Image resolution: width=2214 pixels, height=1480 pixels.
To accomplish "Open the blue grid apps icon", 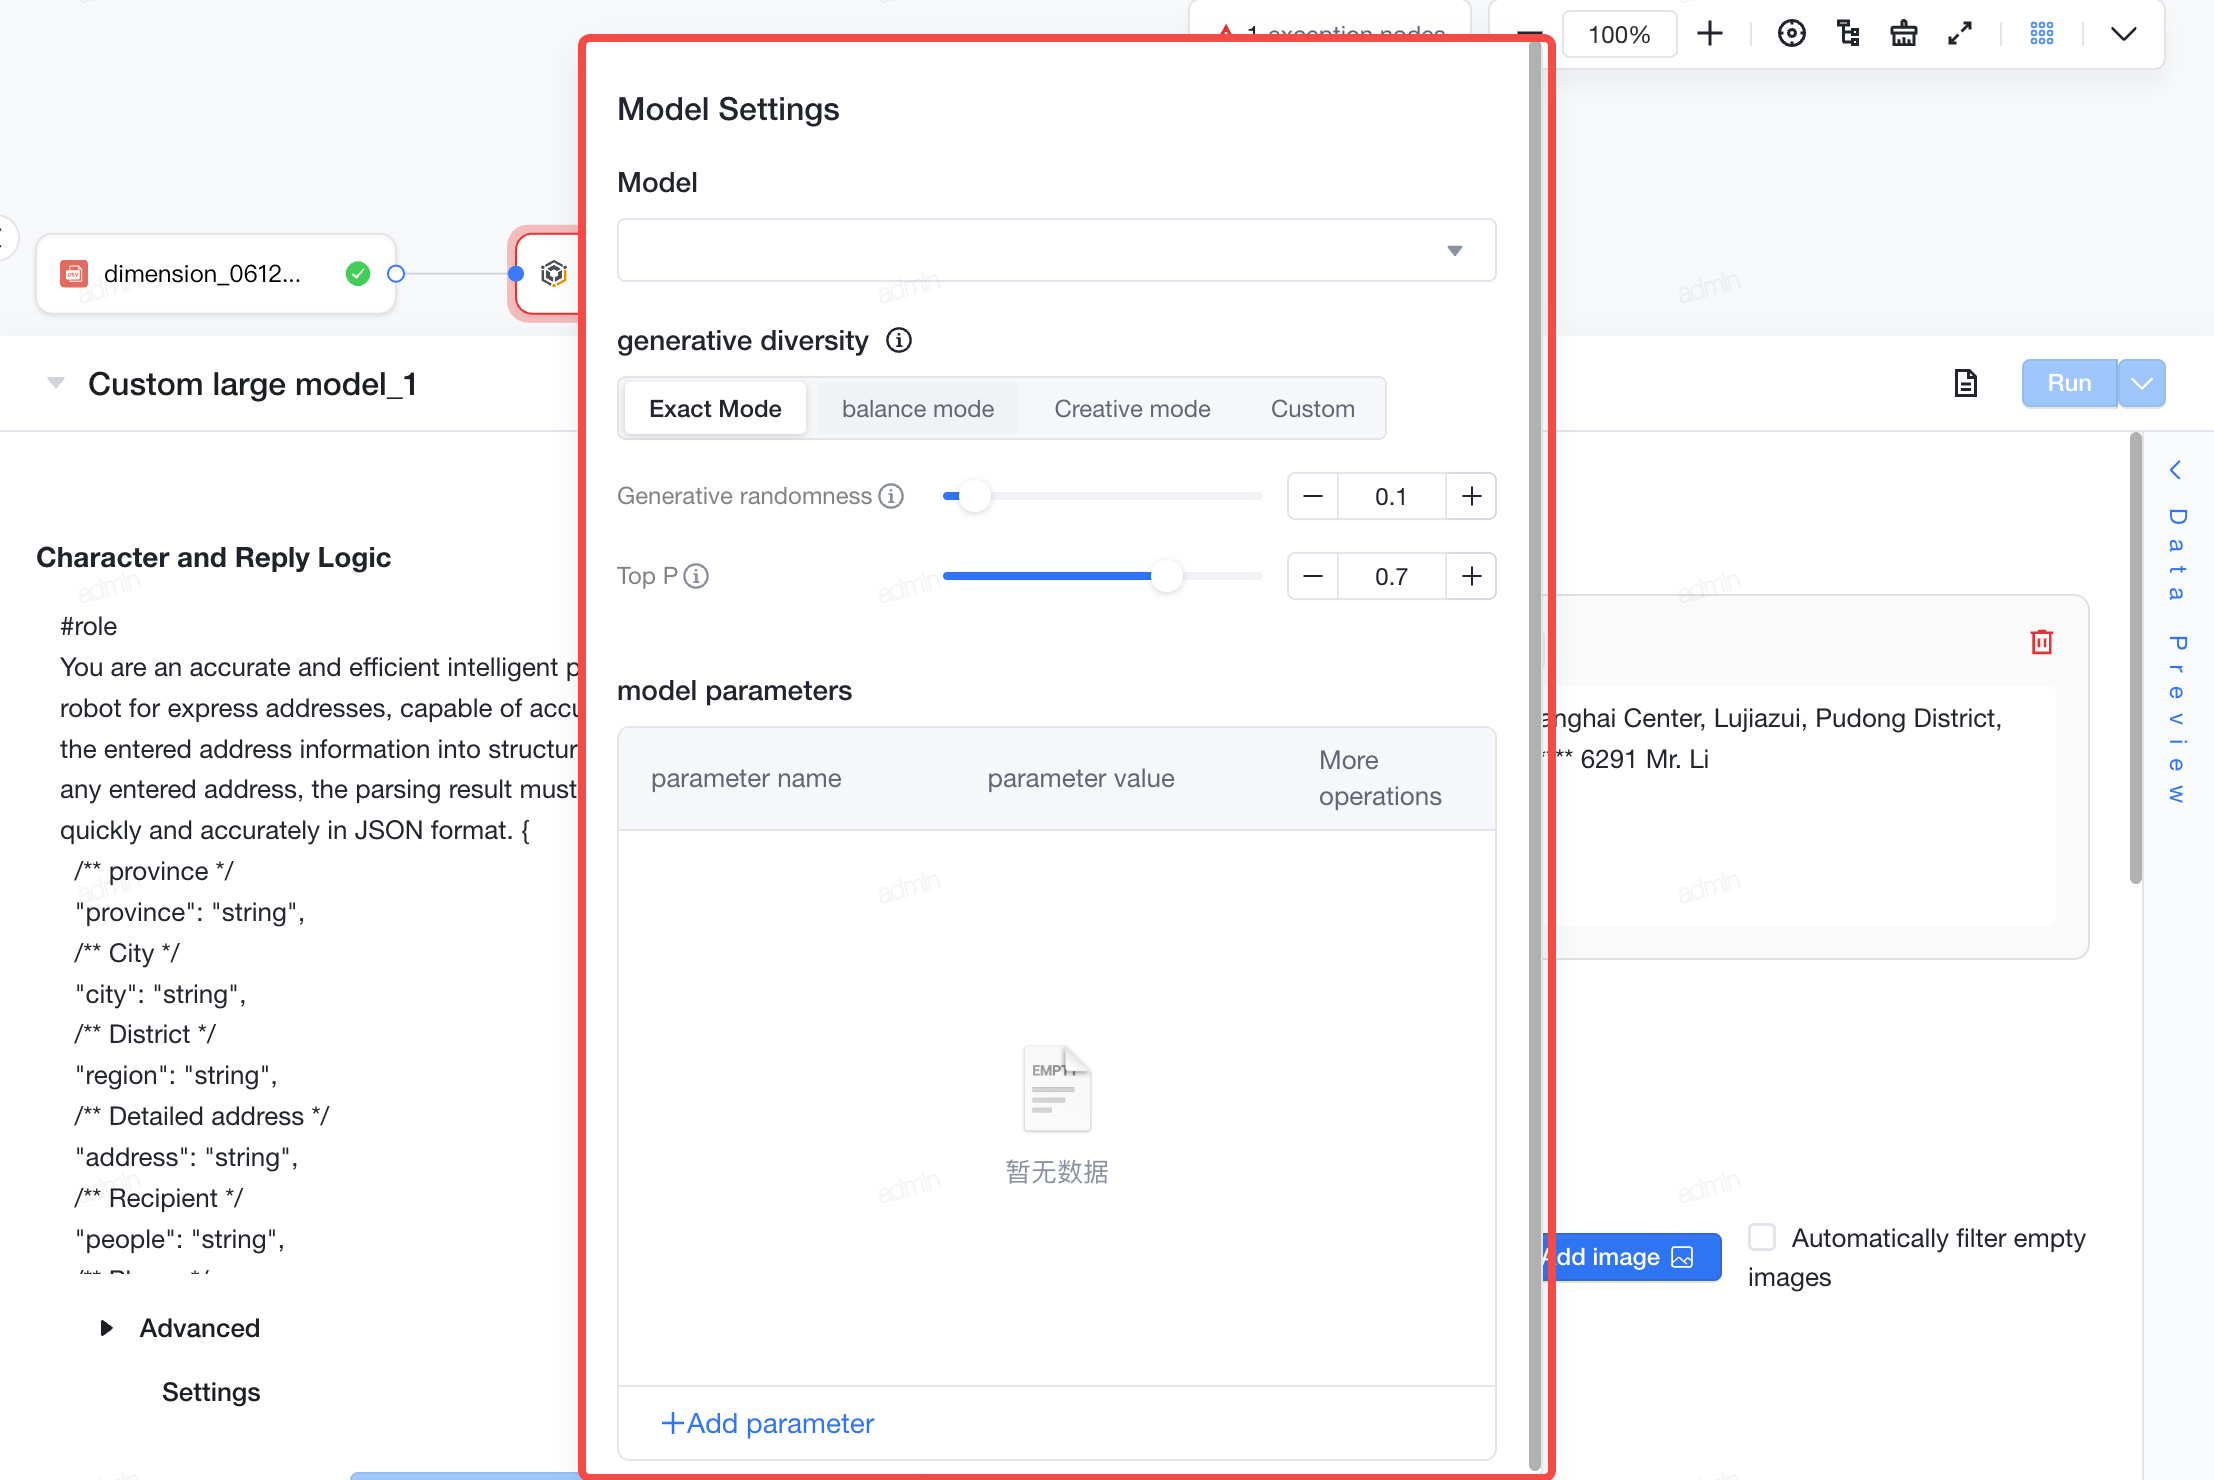I will coord(2042,34).
